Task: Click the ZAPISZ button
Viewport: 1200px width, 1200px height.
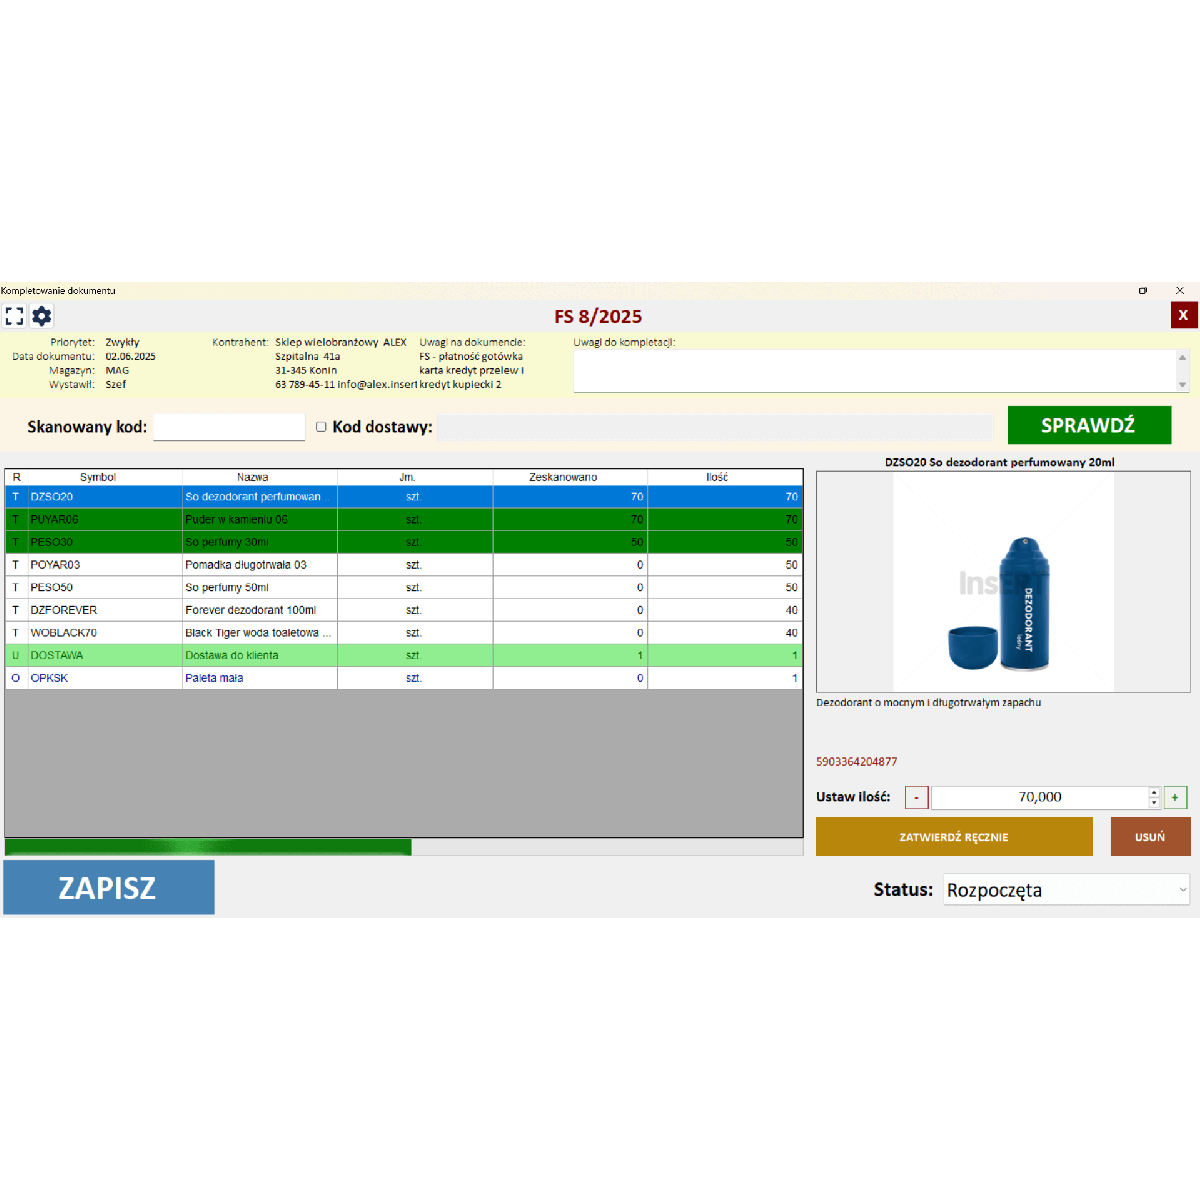Action: (x=109, y=887)
